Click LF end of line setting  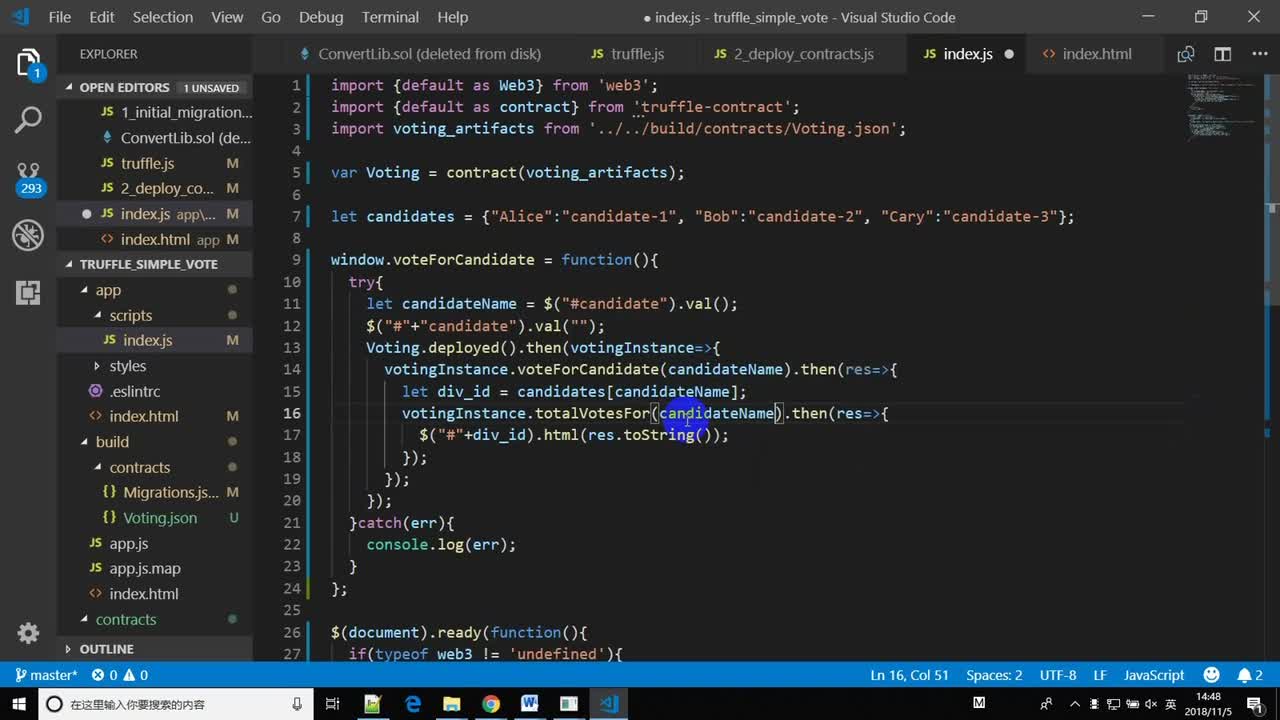click(1100, 675)
